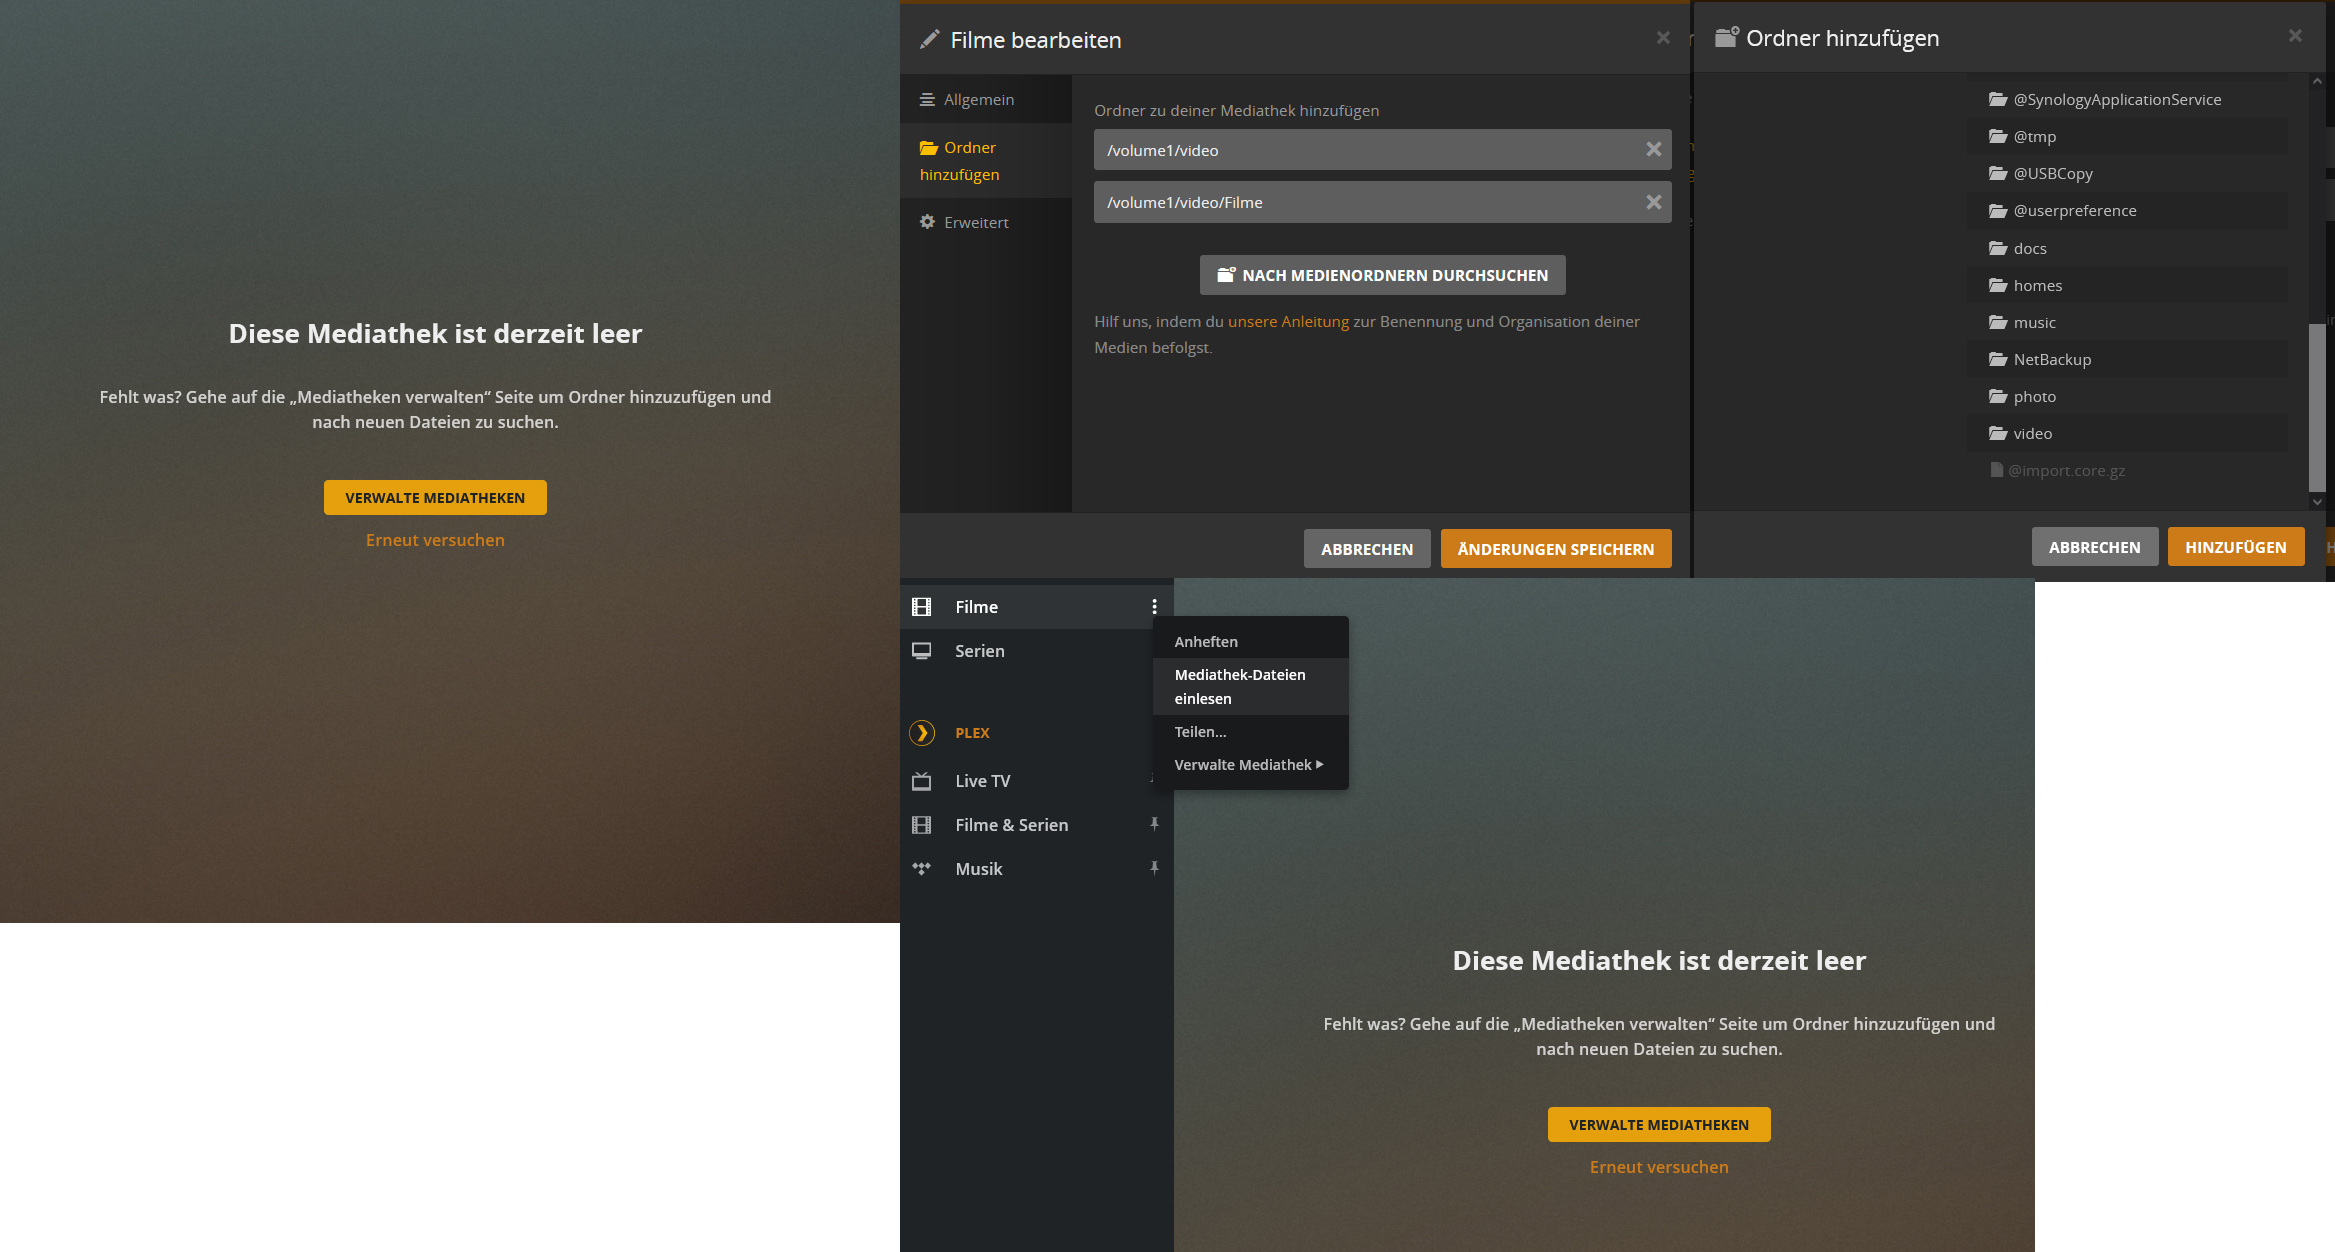Click the Serien monitor icon
This screenshot has width=2335, height=1252.
coord(922,651)
